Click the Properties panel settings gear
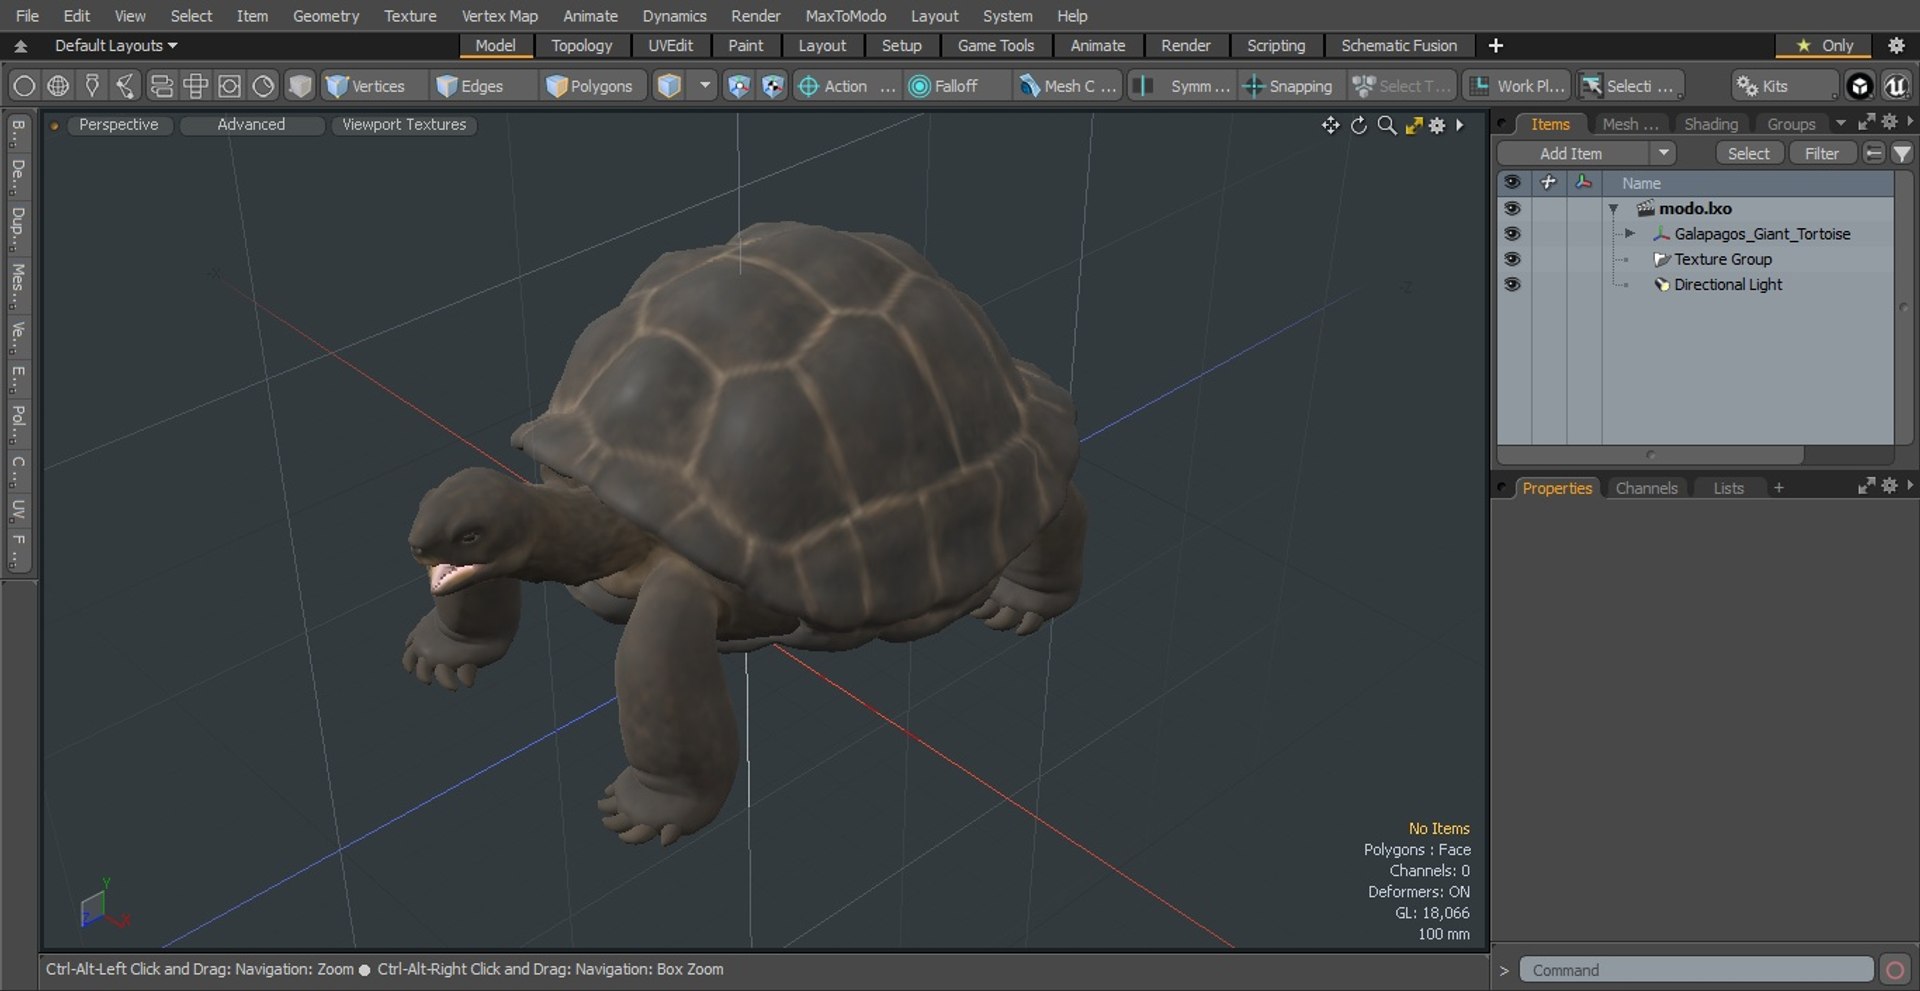 [x=1889, y=485]
